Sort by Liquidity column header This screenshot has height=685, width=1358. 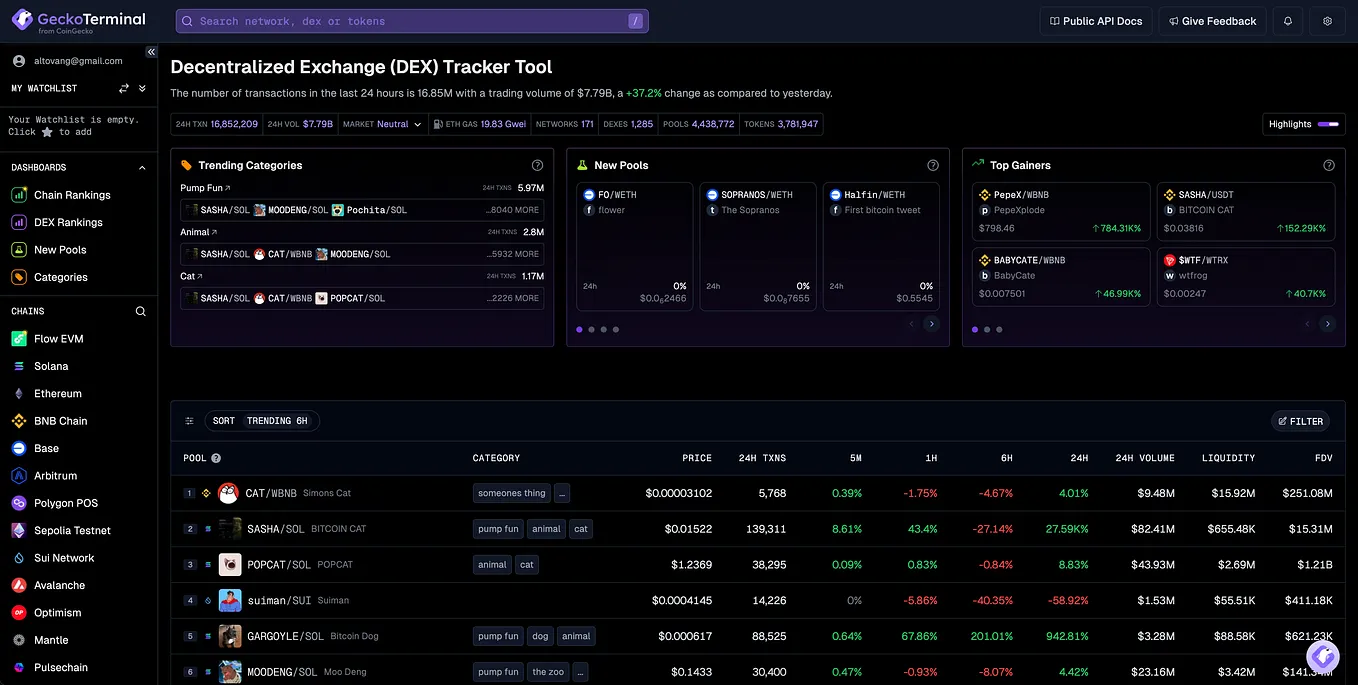click(x=1228, y=458)
